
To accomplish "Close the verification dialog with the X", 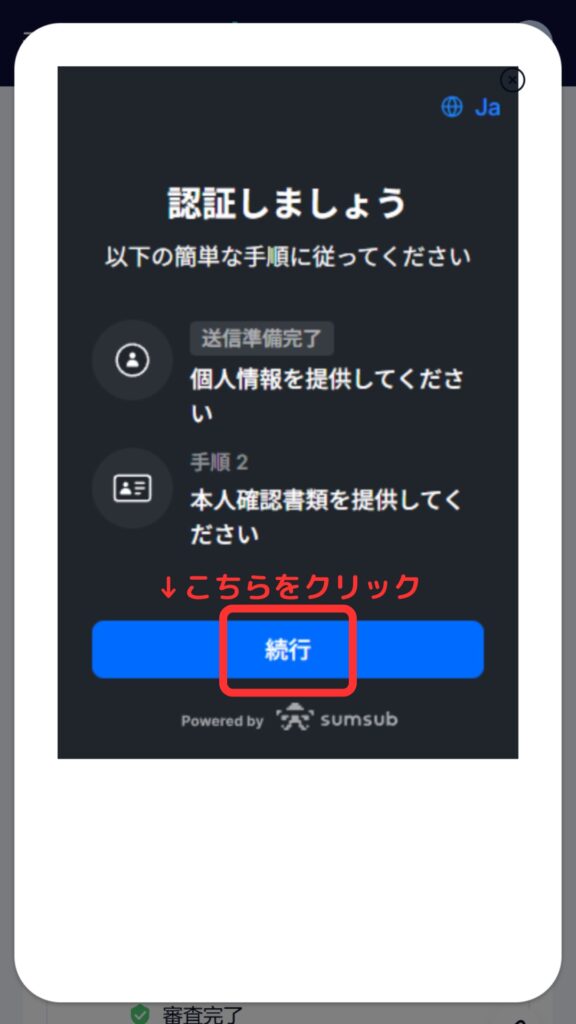I will (513, 80).
